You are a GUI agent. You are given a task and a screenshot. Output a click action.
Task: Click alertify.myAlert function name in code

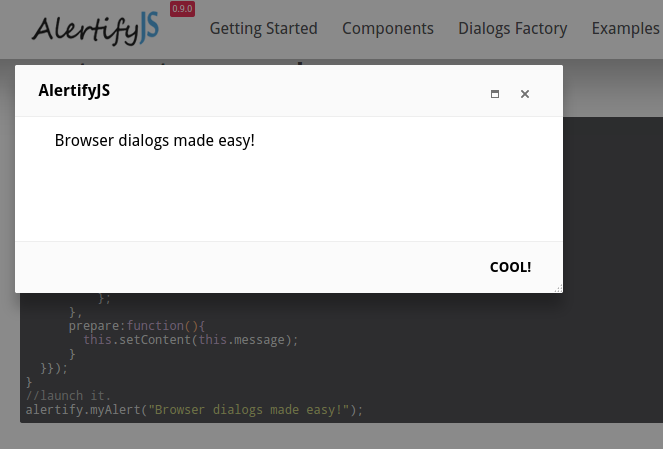tap(83, 410)
